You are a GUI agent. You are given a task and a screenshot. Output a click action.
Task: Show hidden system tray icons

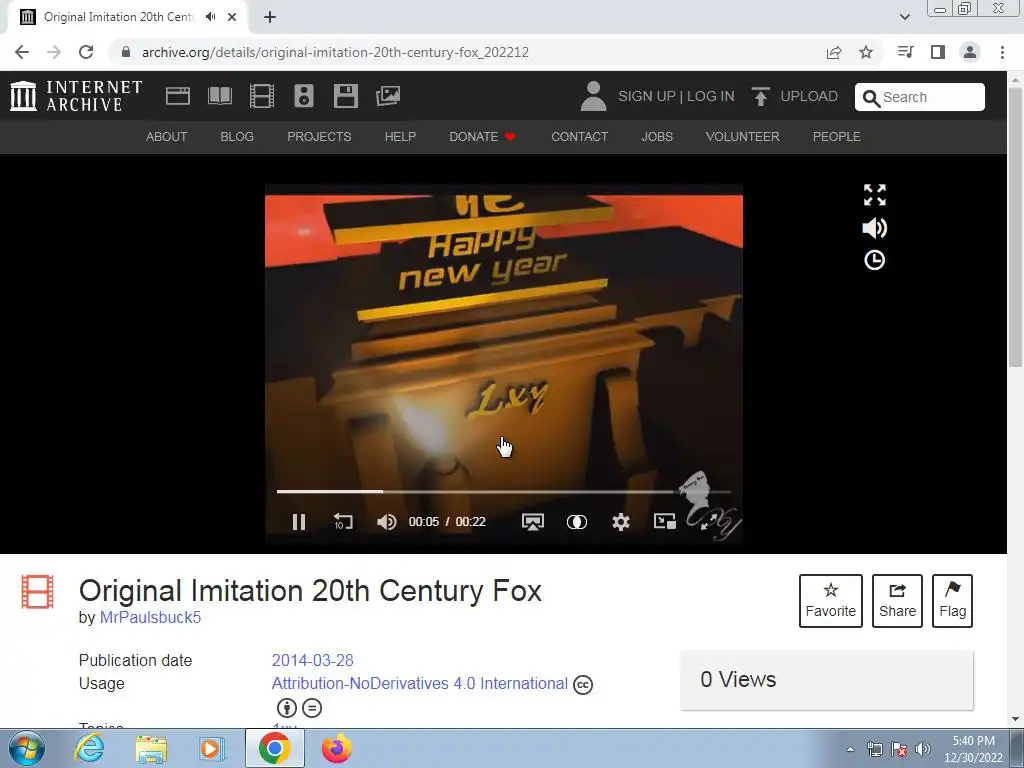pos(850,749)
